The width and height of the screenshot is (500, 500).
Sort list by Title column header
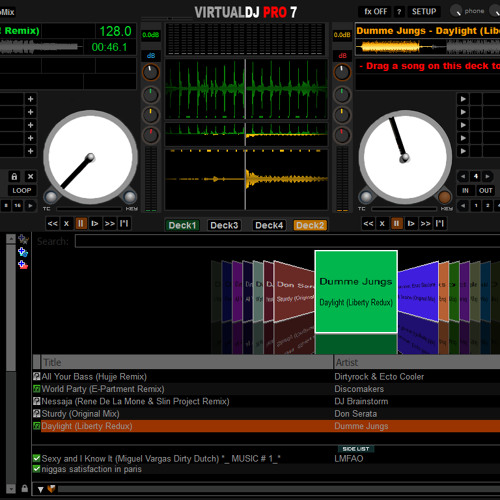pyautogui.click(x=187, y=362)
